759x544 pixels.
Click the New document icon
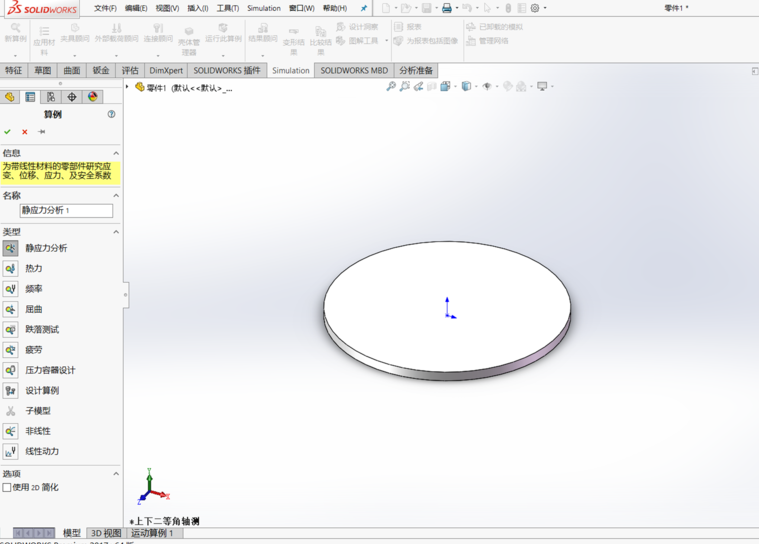click(x=386, y=8)
